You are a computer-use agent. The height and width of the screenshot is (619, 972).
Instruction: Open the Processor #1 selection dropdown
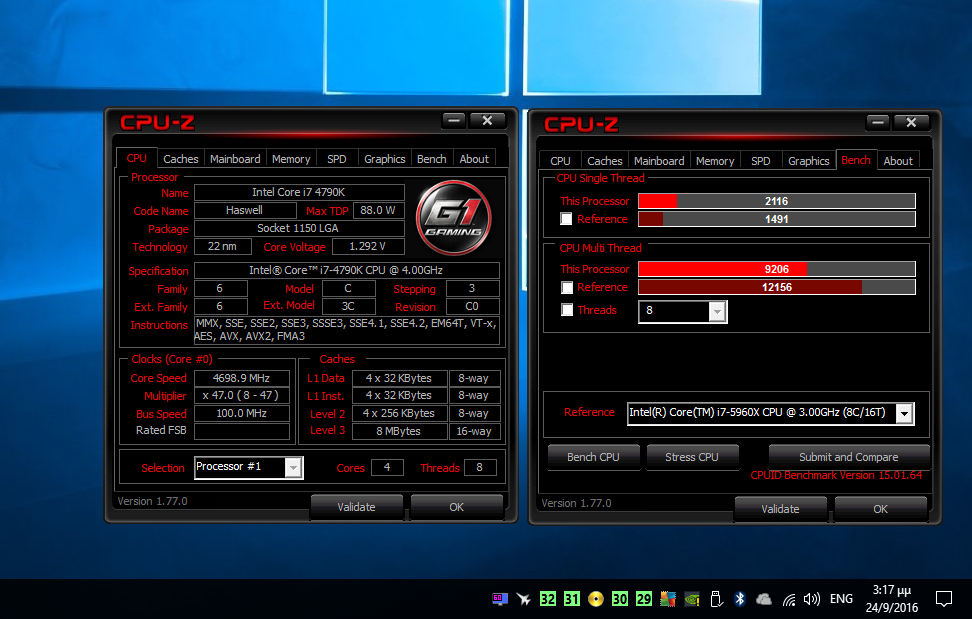(293, 468)
